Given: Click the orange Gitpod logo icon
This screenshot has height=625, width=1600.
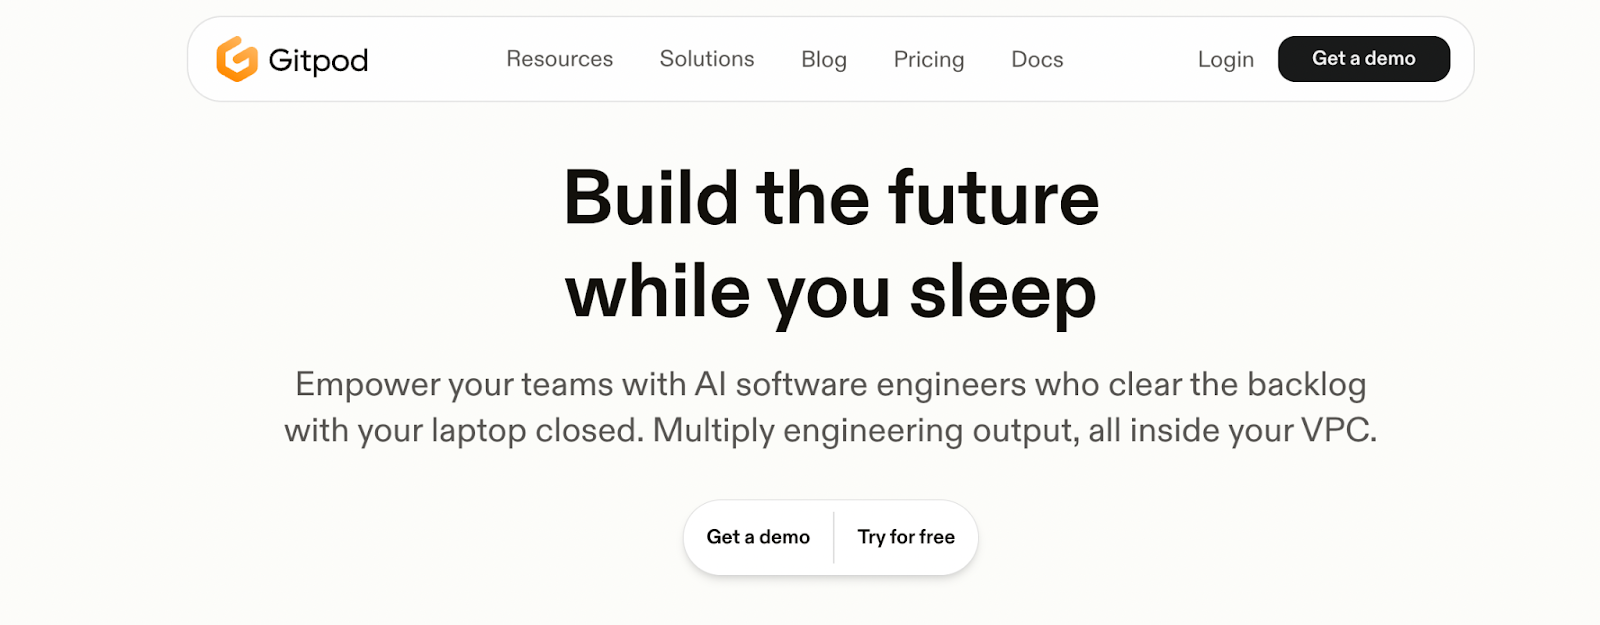Looking at the screenshot, I should coord(236,59).
